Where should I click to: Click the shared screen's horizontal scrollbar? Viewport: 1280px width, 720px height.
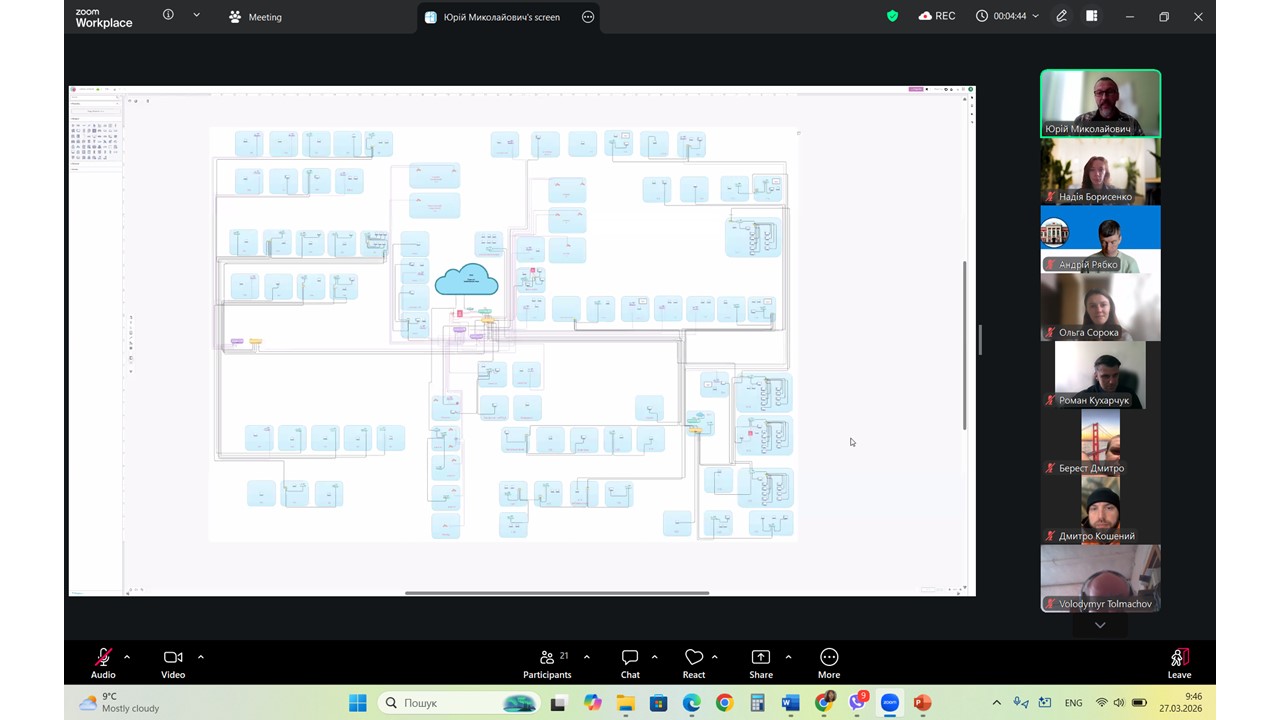(556, 593)
